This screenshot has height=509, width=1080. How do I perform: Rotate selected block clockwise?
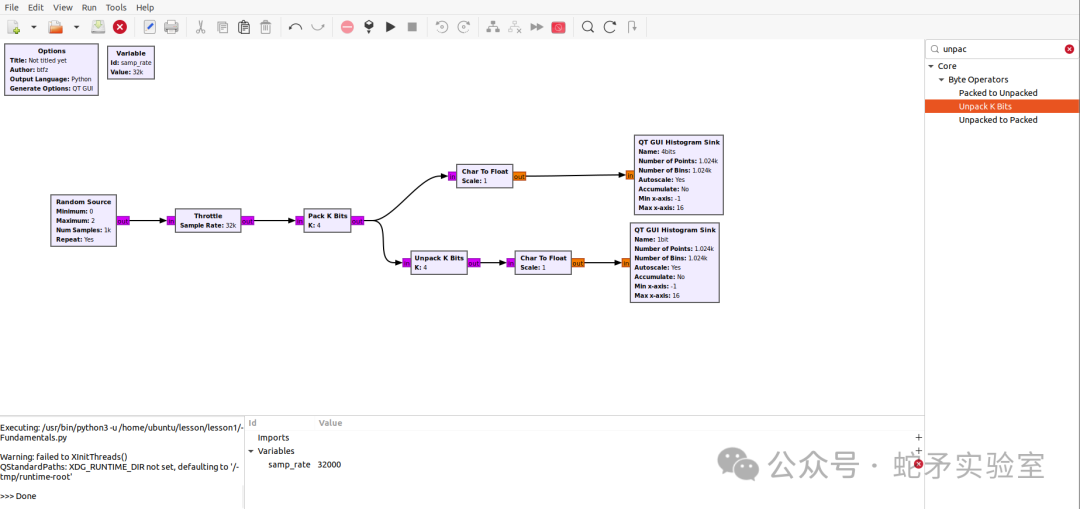pos(464,27)
